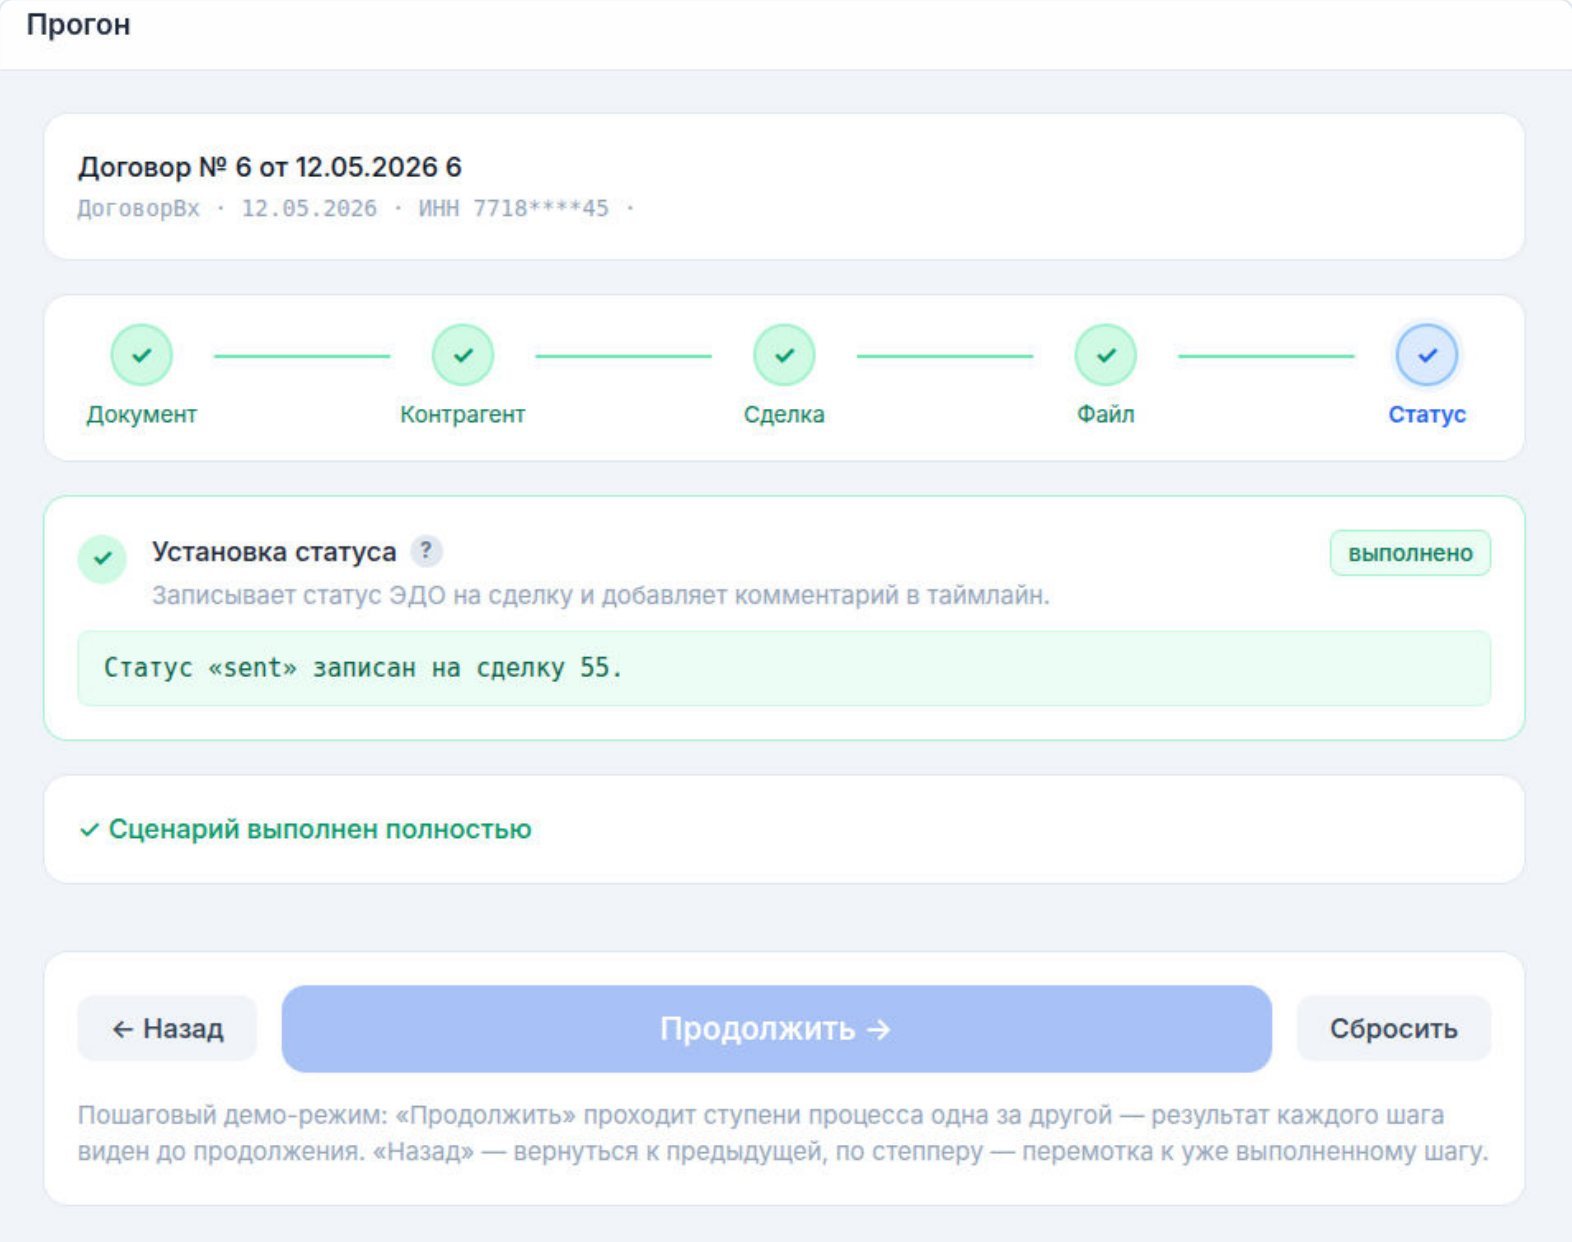The height and width of the screenshot is (1242, 1572).
Task: Go back with the Назад button
Action: 167,1028
